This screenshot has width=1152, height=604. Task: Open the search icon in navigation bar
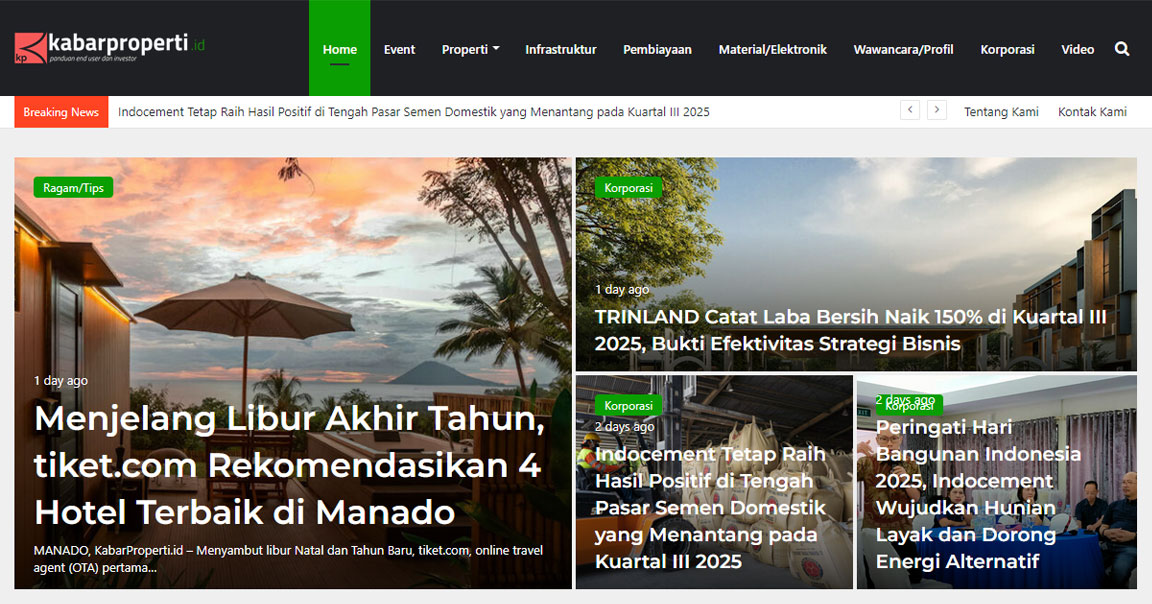pyautogui.click(x=1121, y=48)
